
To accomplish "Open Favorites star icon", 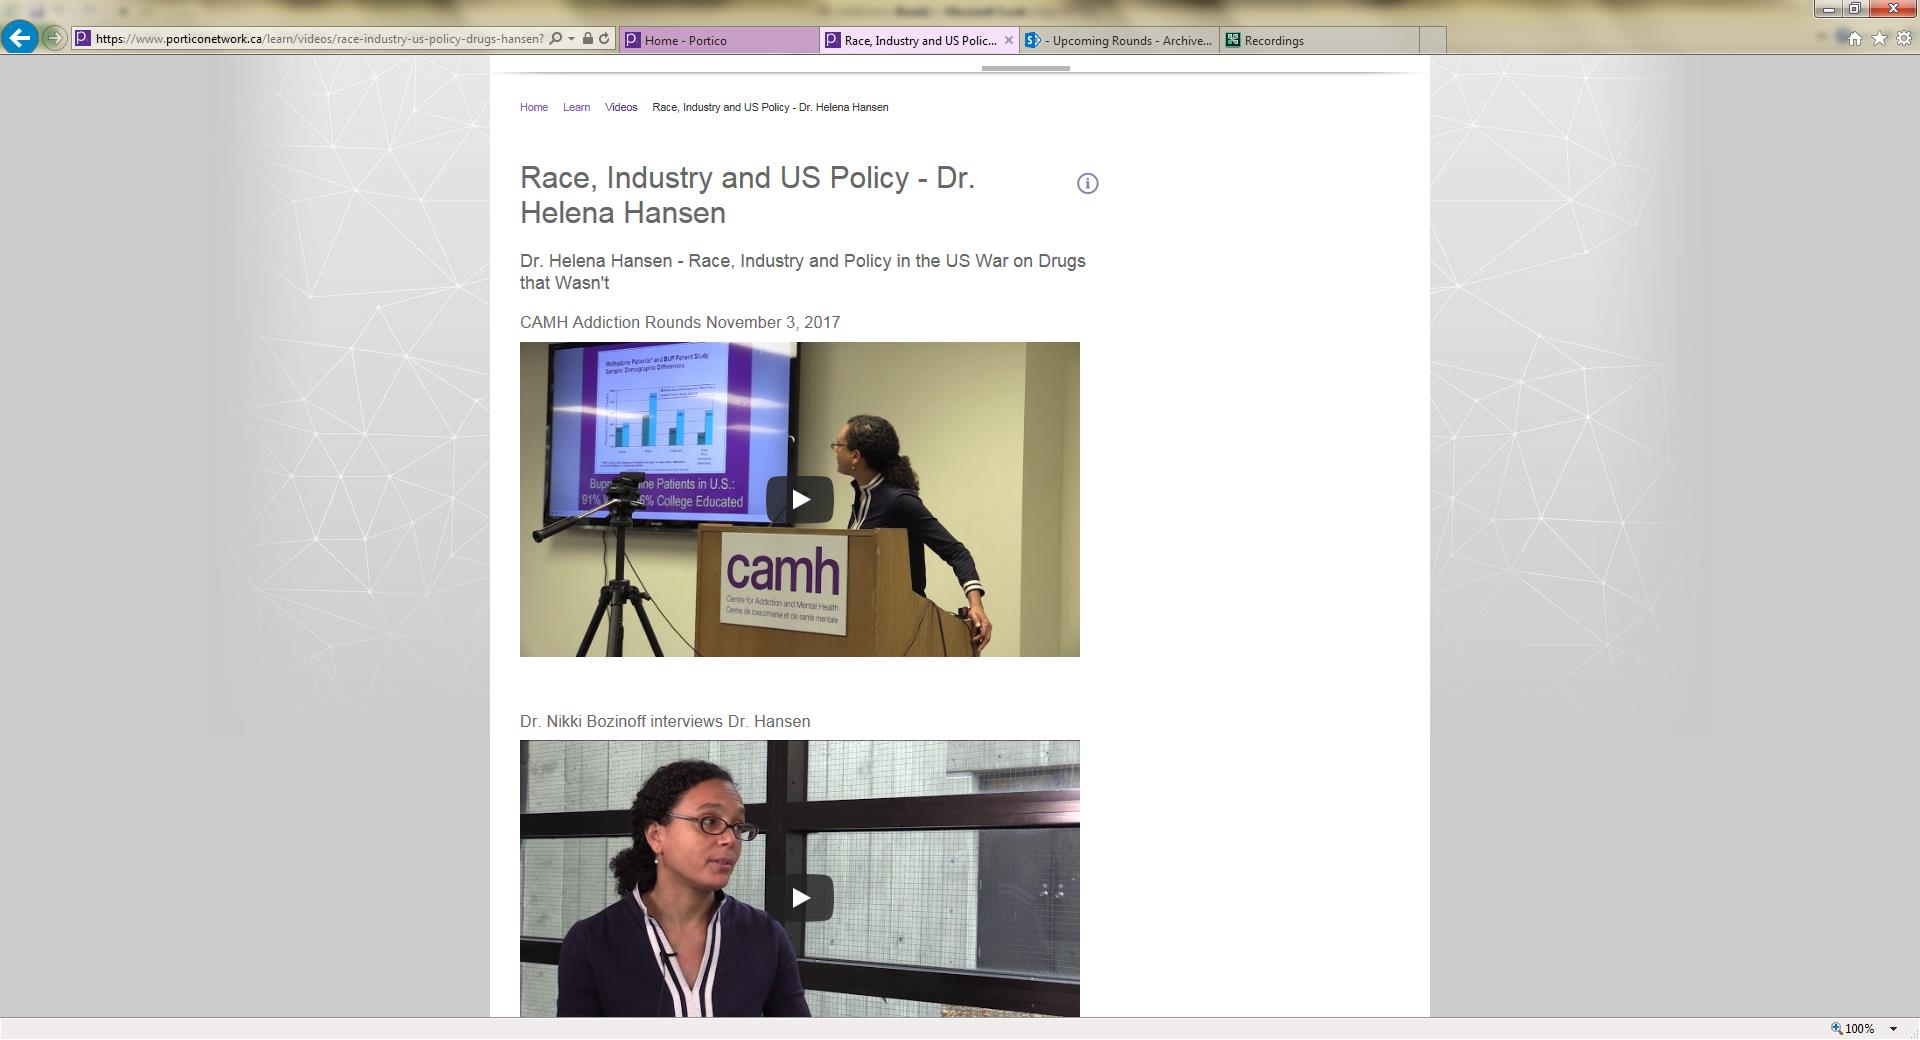I will point(1879,39).
